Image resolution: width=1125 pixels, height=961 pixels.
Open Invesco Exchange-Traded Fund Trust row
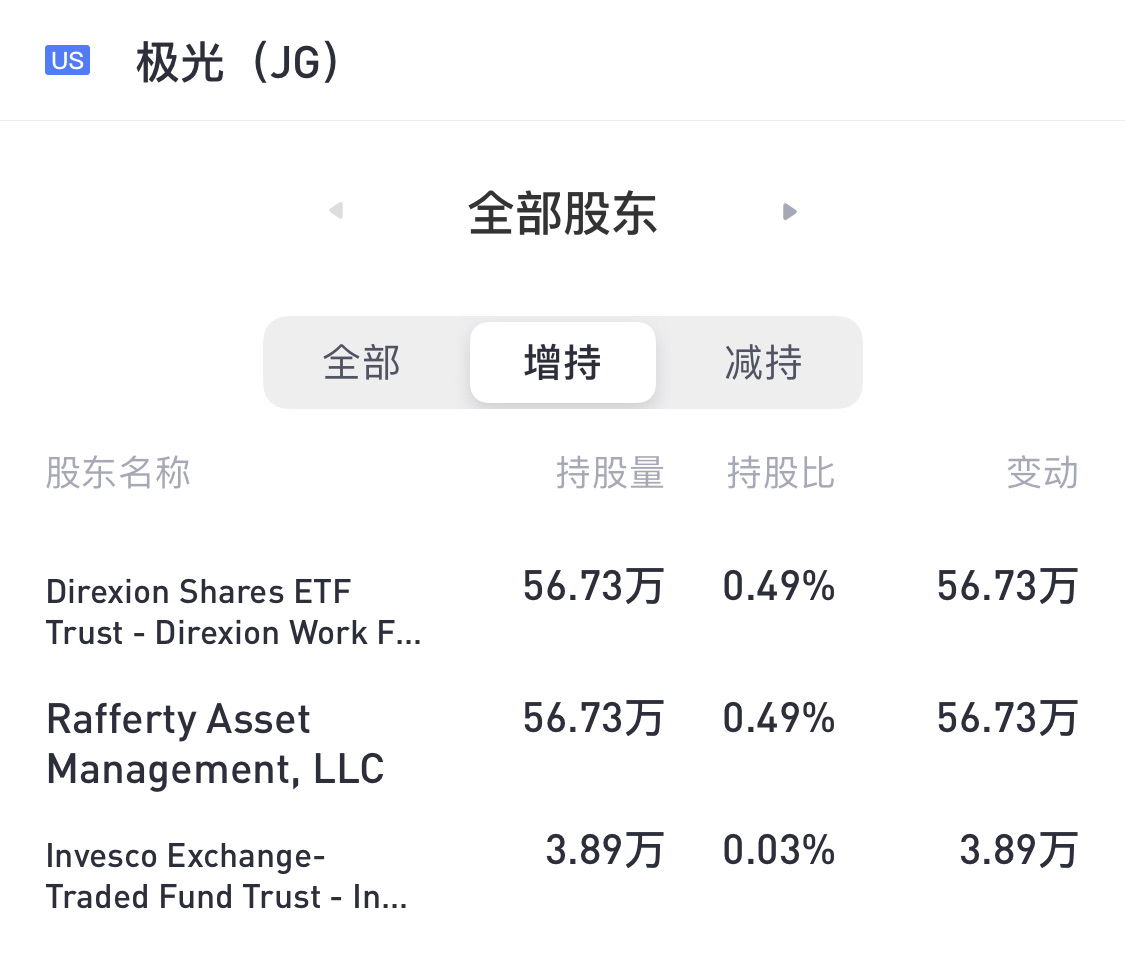pos(226,876)
